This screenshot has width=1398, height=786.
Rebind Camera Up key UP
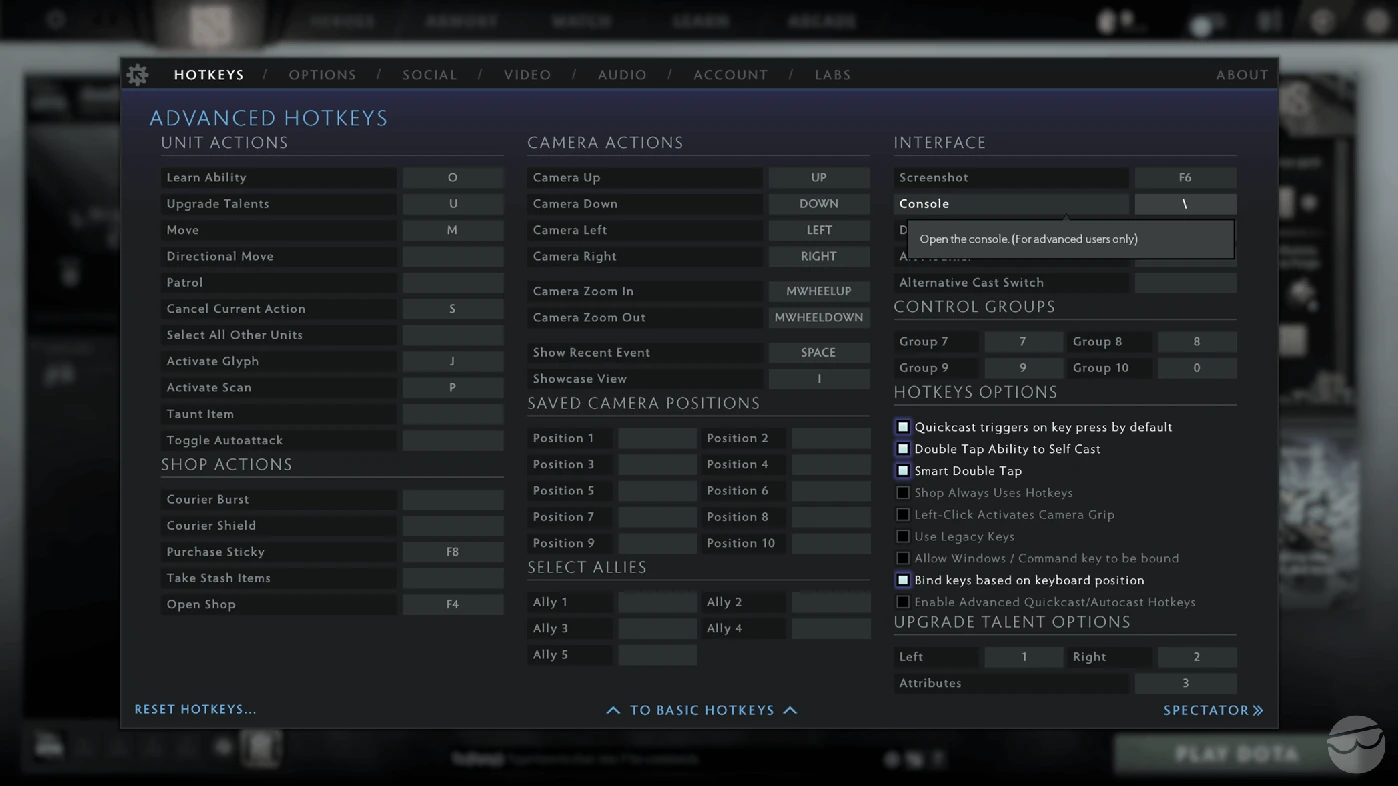click(x=819, y=178)
